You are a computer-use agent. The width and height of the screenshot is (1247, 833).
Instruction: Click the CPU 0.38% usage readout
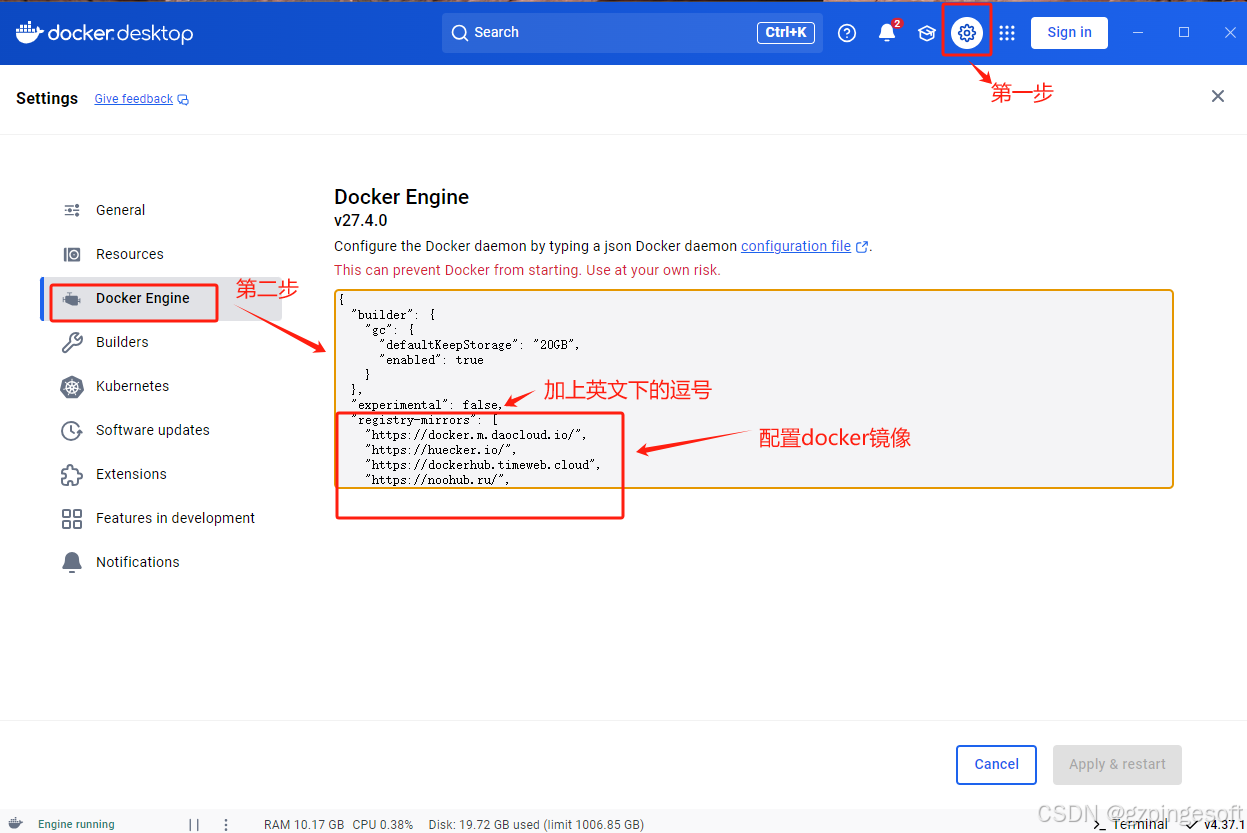pyautogui.click(x=383, y=825)
